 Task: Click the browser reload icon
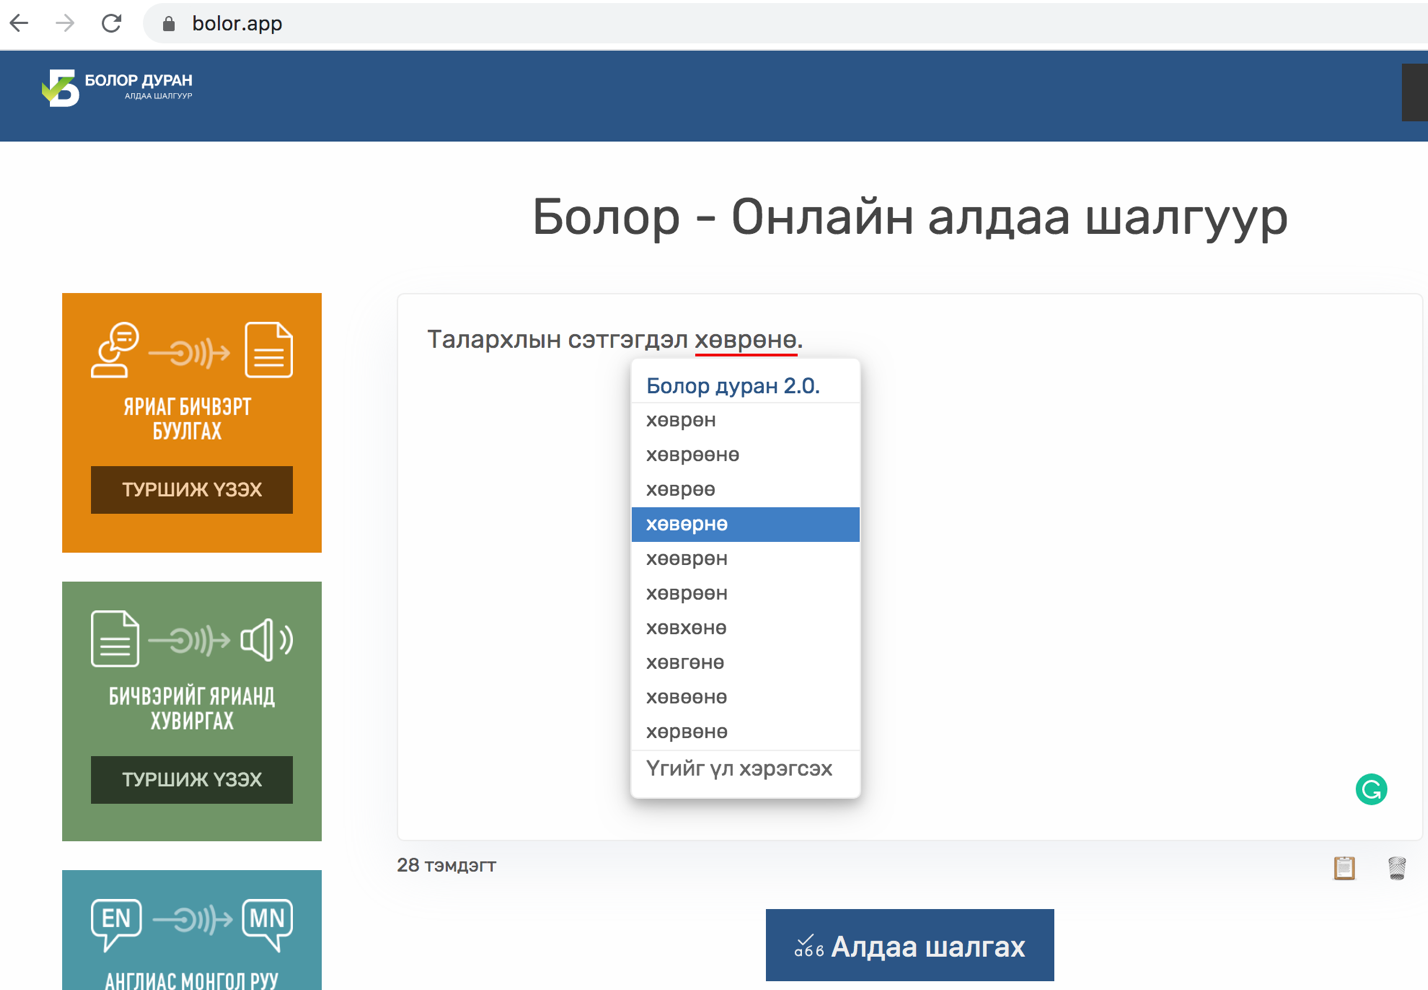pyautogui.click(x=111, y=23)
